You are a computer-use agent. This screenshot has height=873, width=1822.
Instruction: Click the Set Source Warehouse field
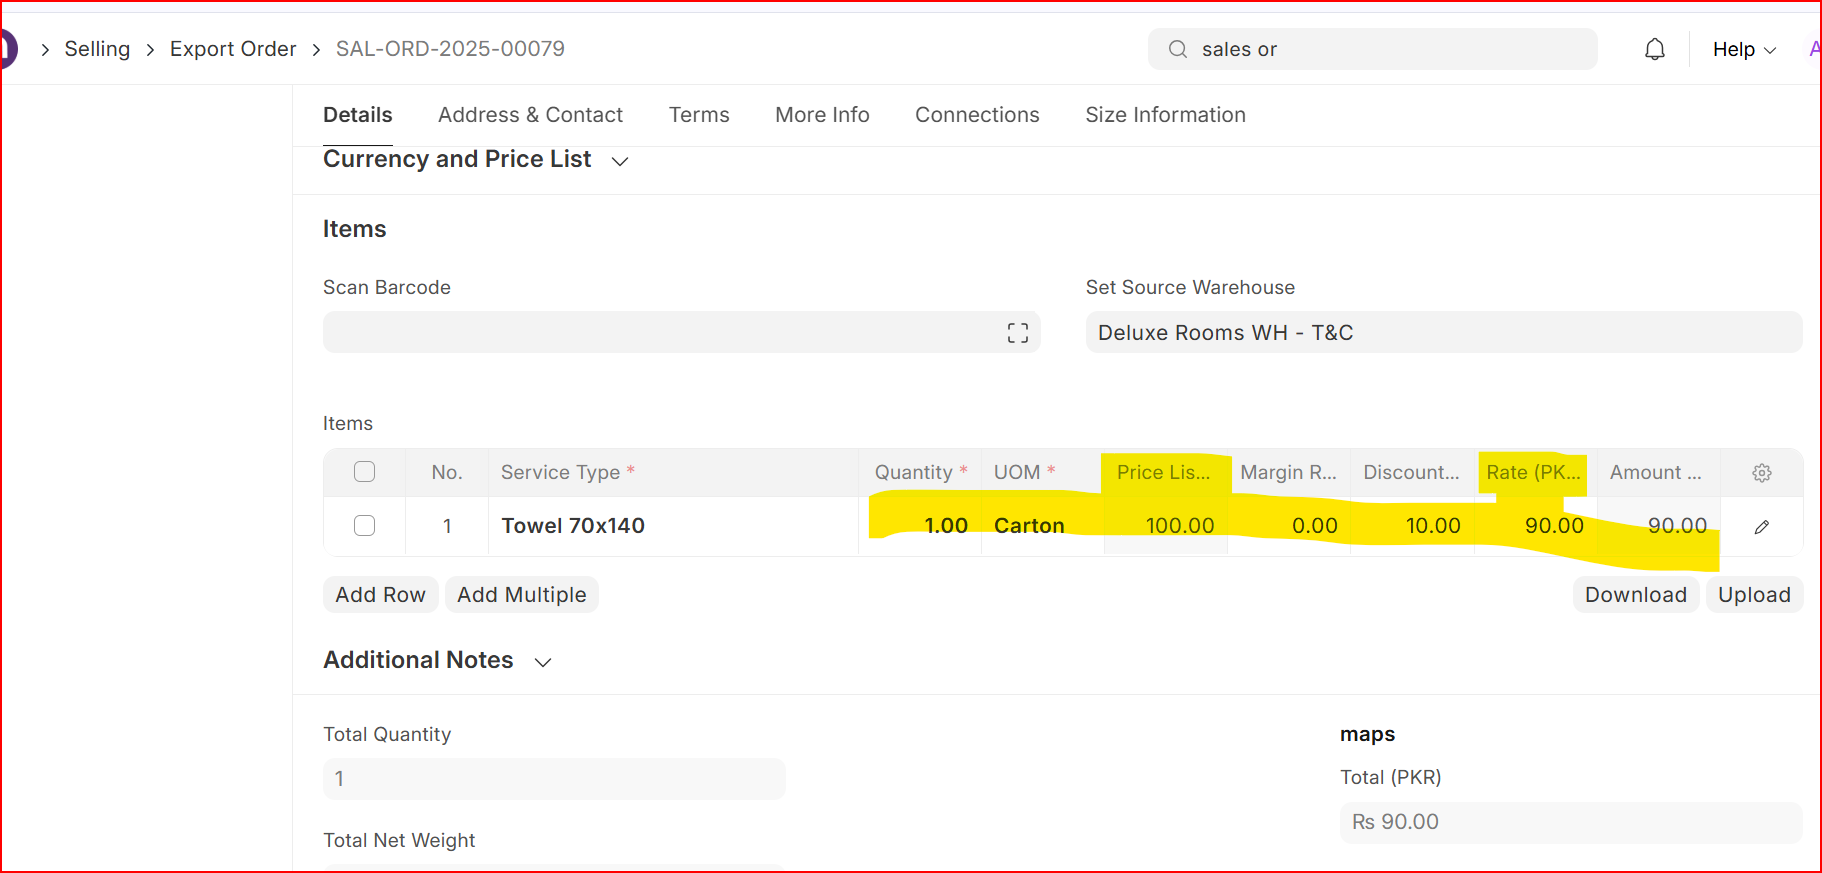click(x=1443, y=333)
